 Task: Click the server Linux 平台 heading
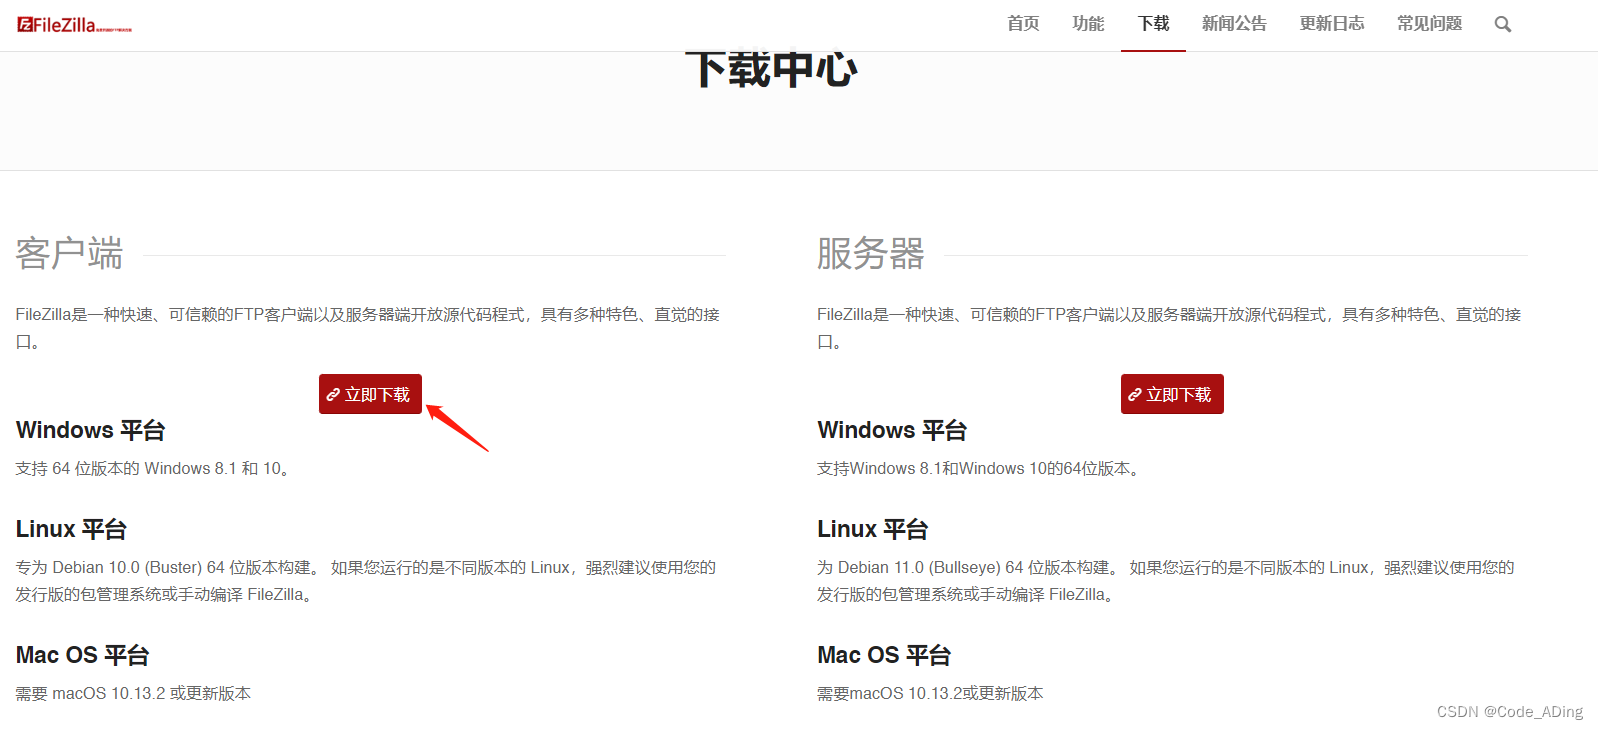tap(873, 529)
